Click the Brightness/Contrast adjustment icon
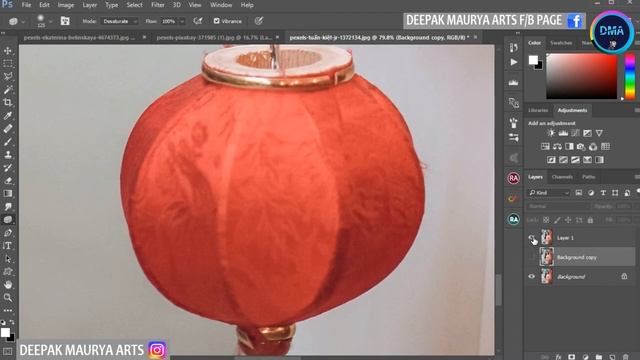Screen dimensions: 640x360 pyautogui.click(x=551, y=133)
